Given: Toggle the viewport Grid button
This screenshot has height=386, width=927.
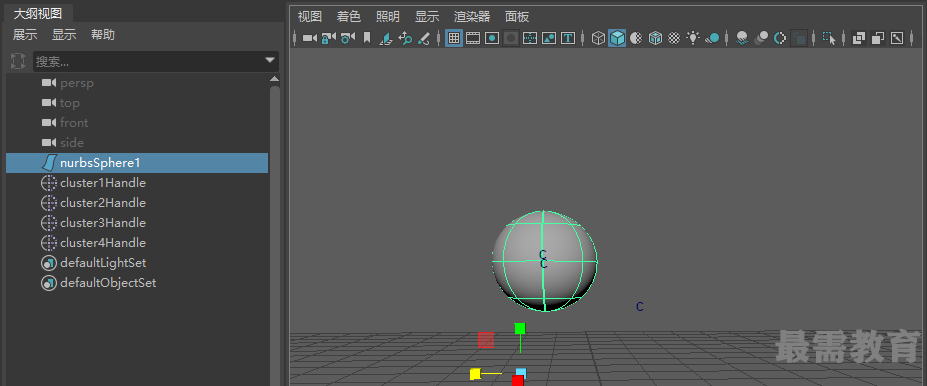Looking at the screenshot, I should pyautogui.click(x=453, y=38).
